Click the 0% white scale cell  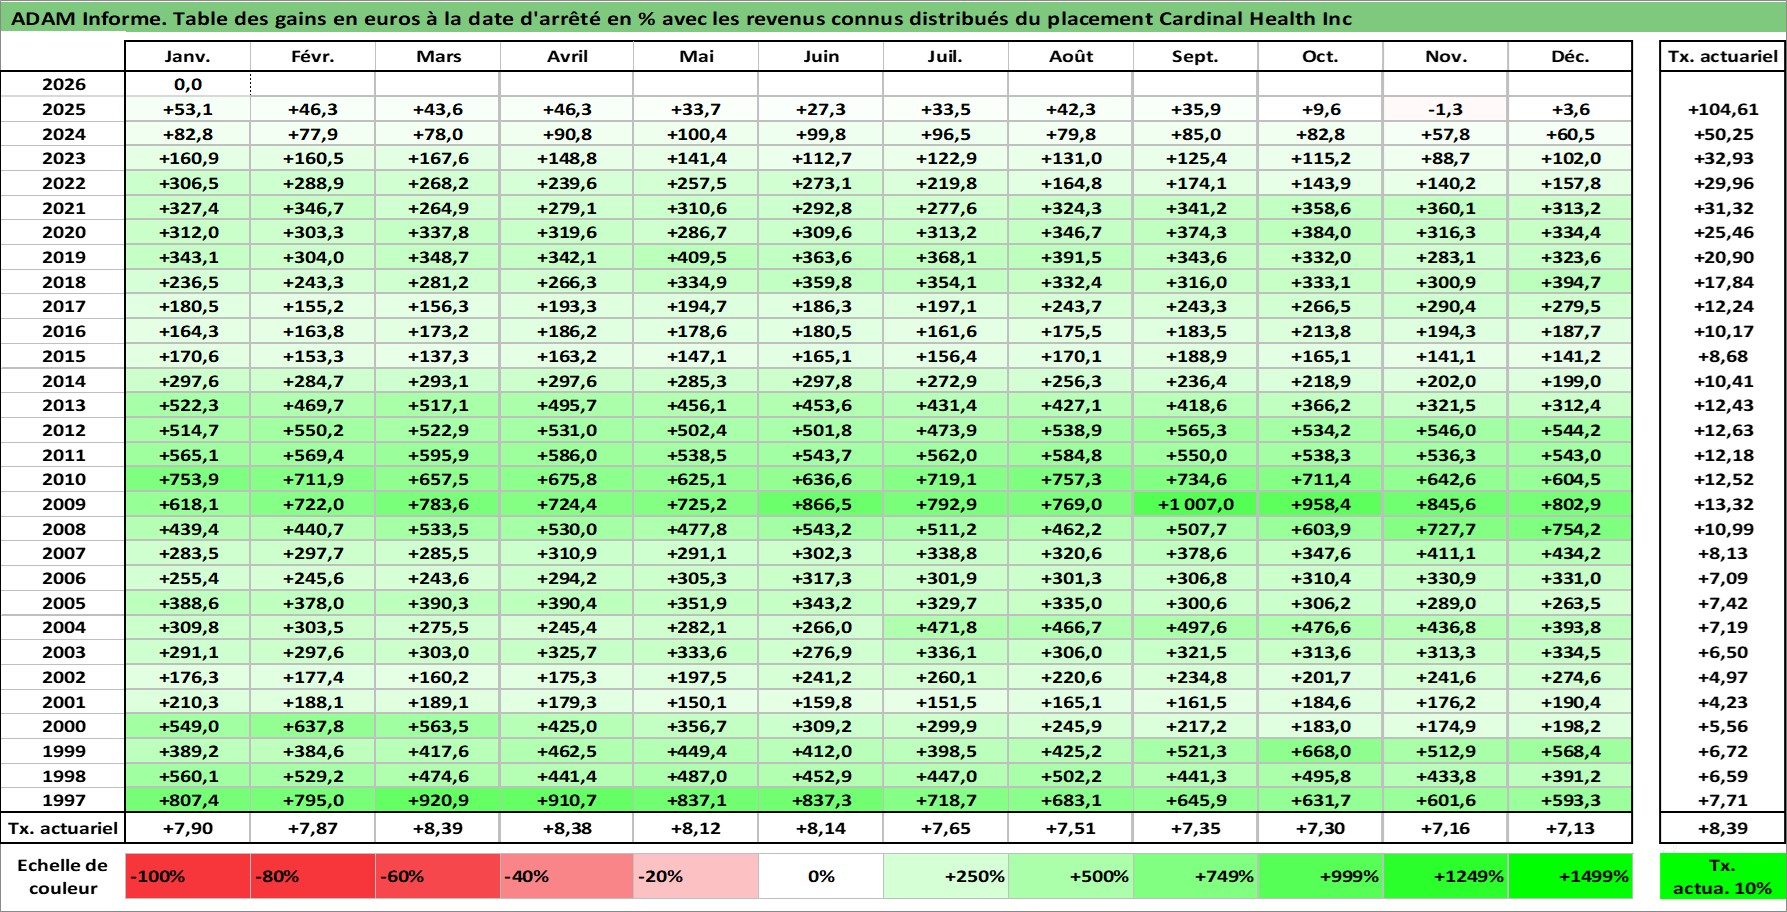point(821,876)
